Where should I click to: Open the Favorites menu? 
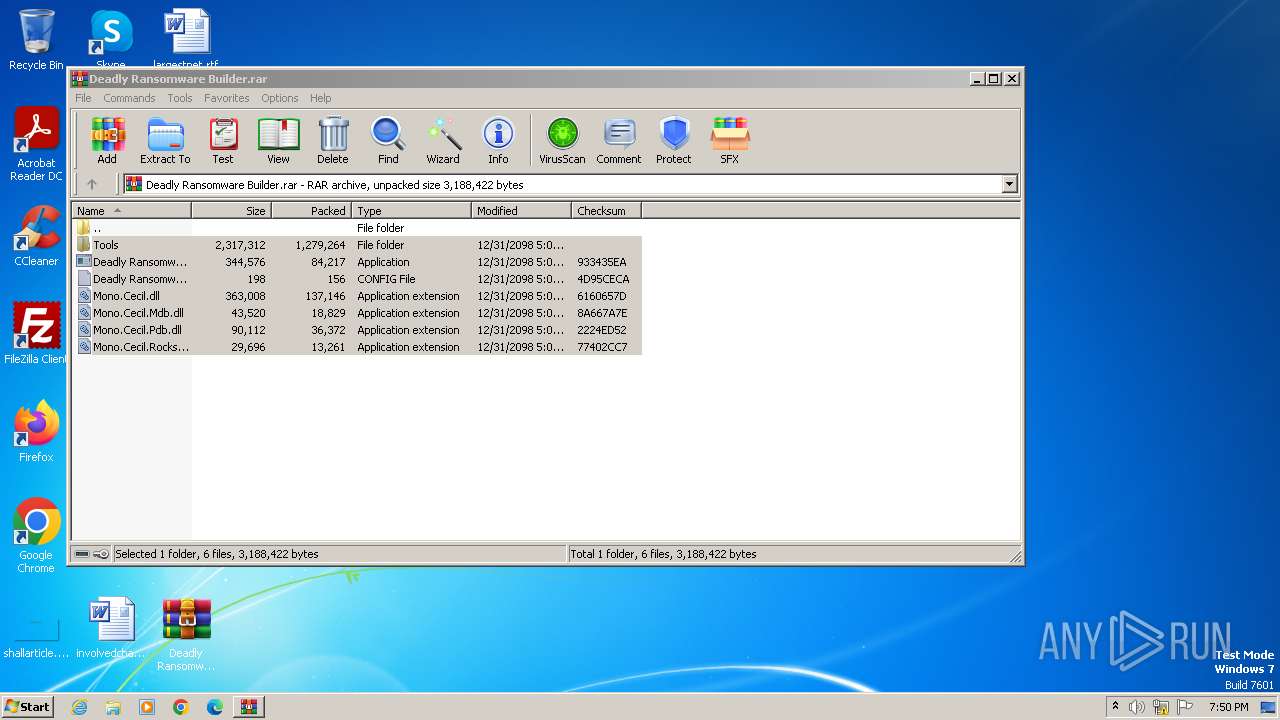(227, 98)
